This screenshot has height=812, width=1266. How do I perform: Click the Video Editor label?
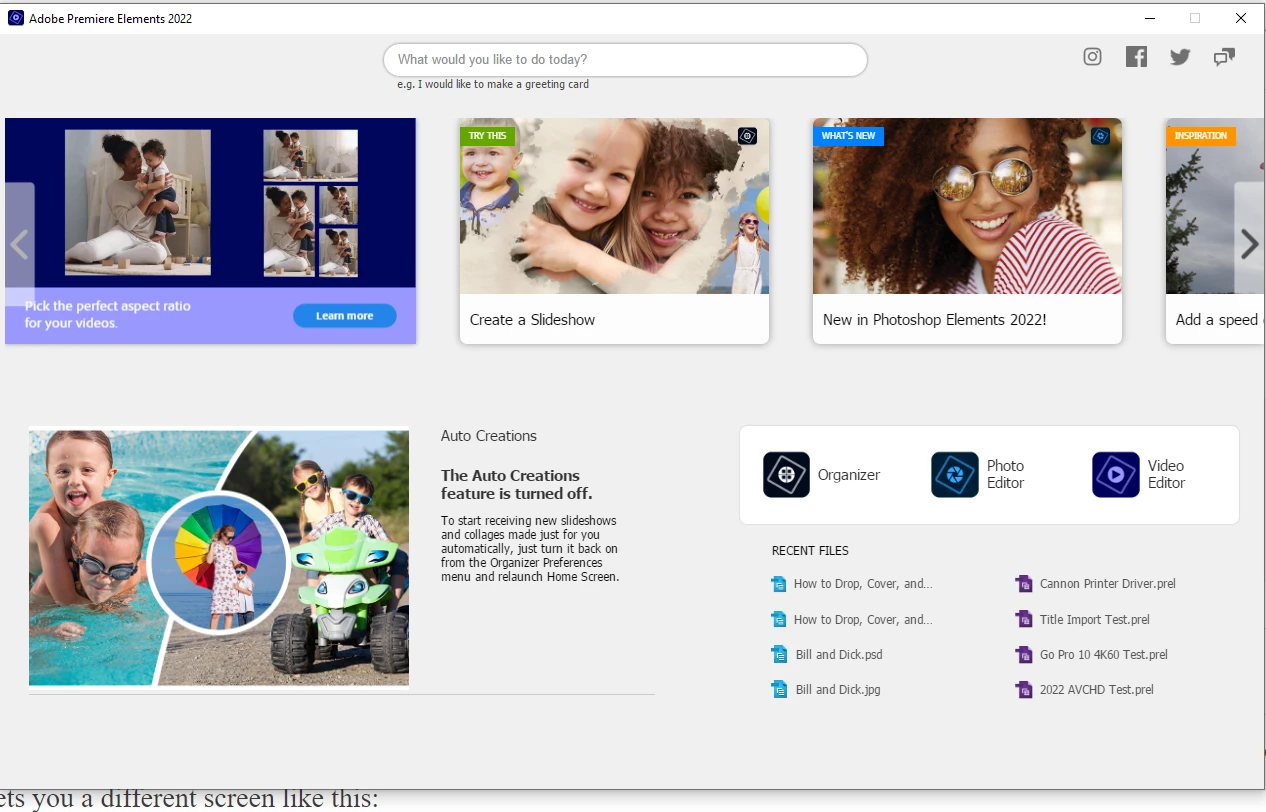pyautogui.click(x=1166, y=474)
